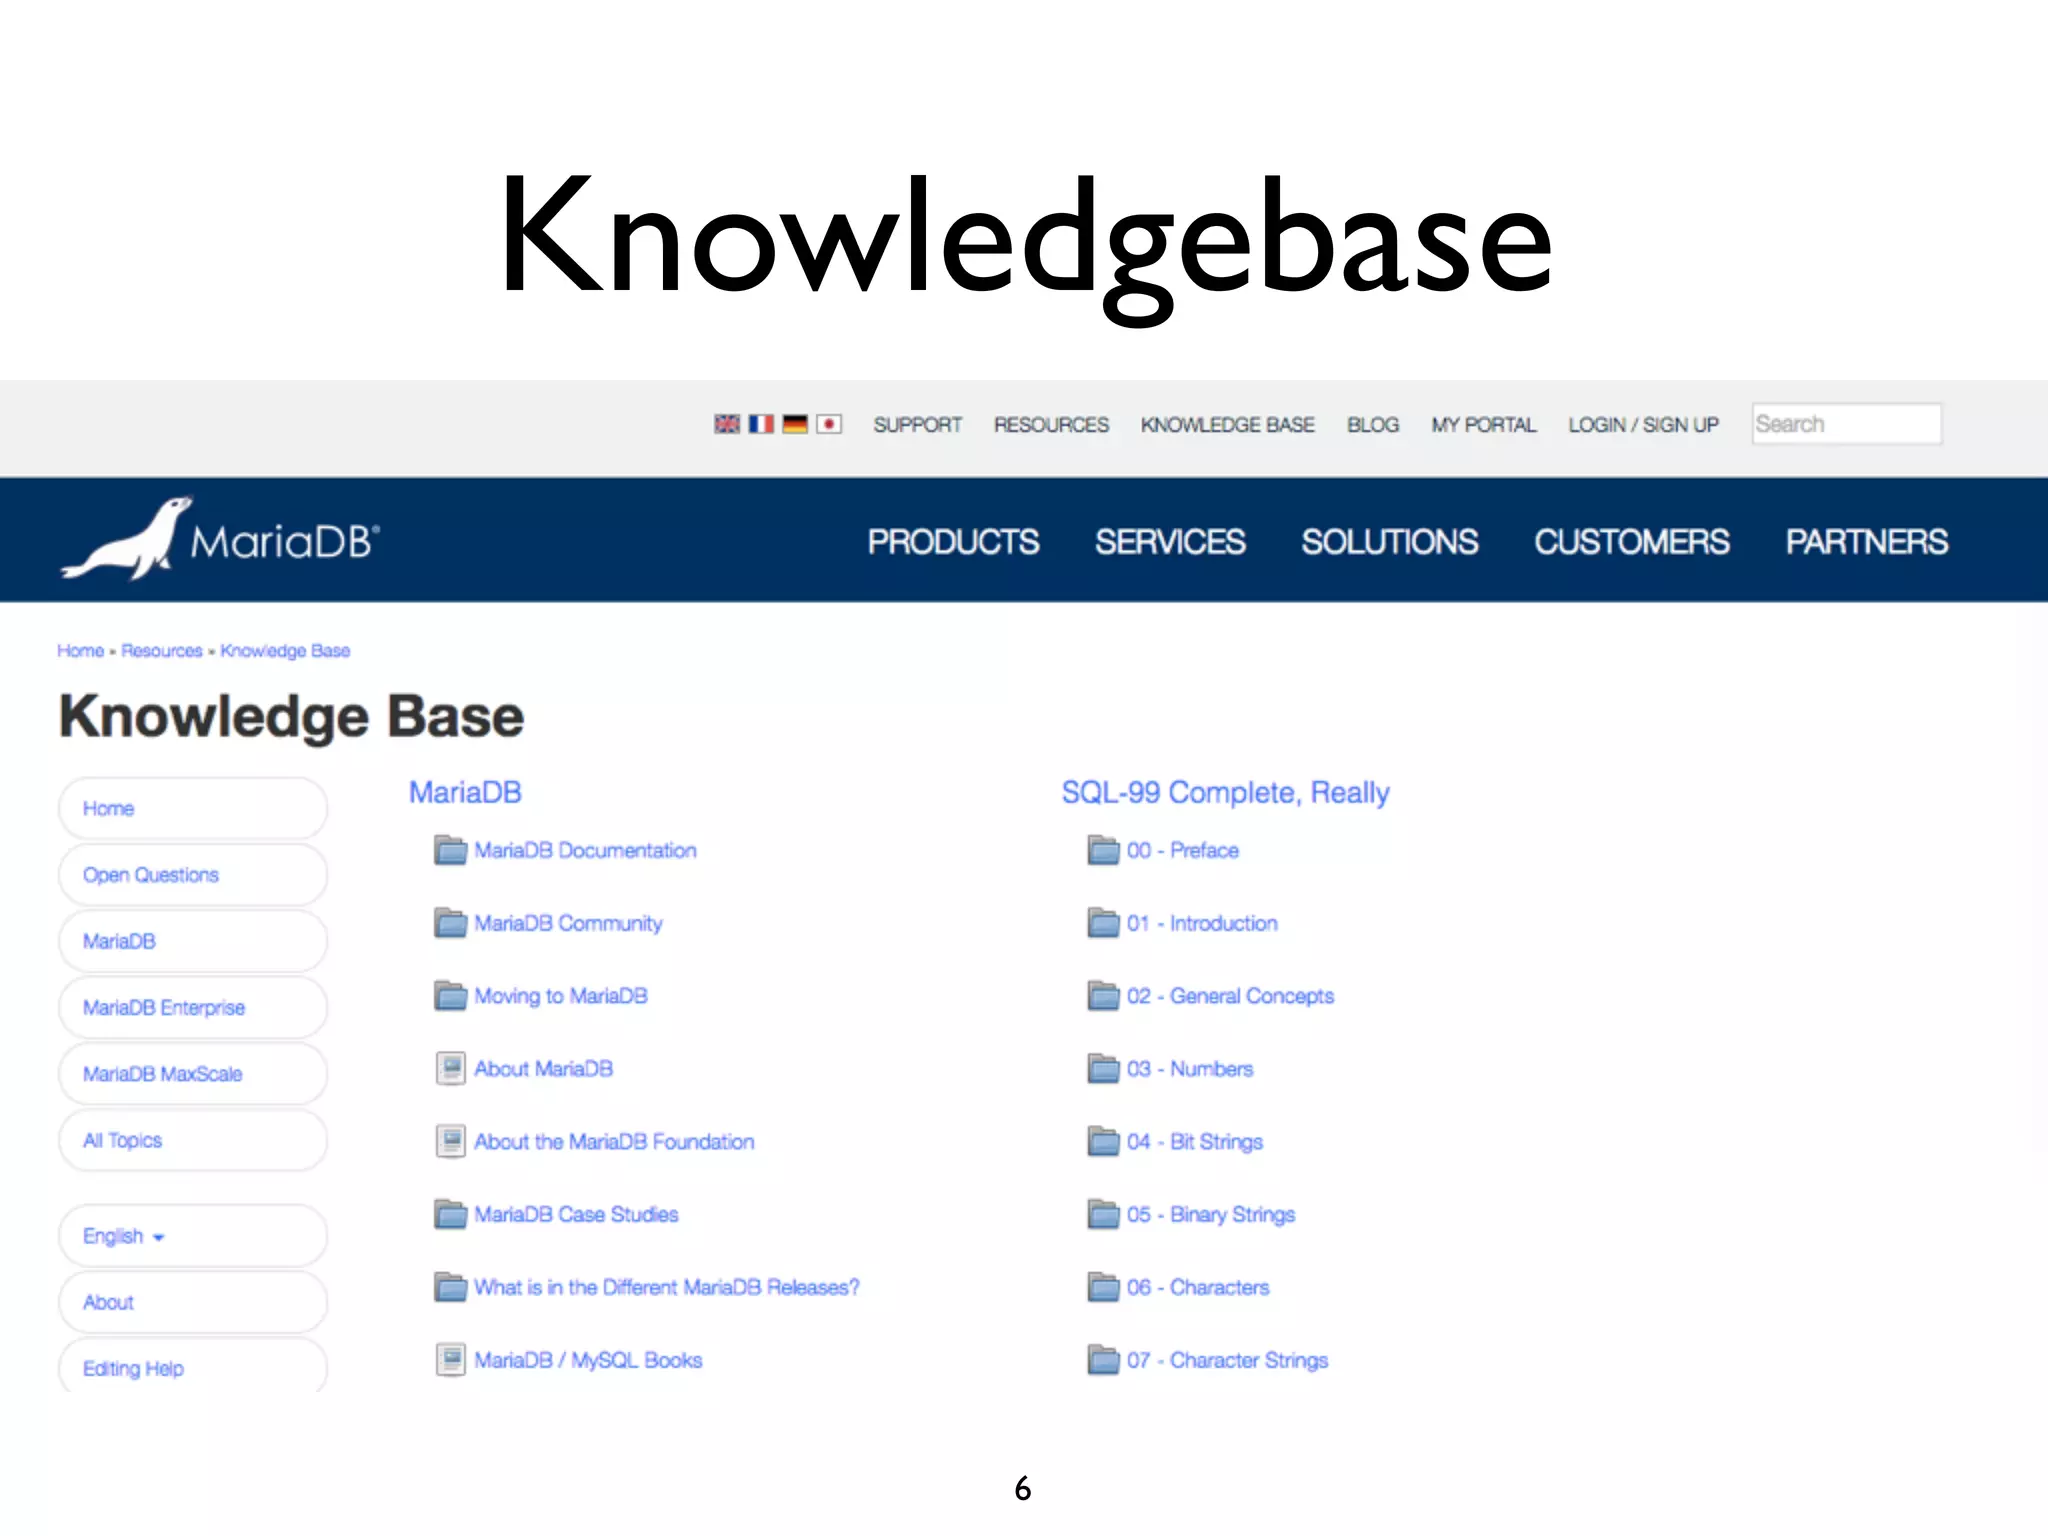Open the MariaDB Community folder icon
Image resolution: width=2048 pixels, height=1536 pixels.
[451, 923]
